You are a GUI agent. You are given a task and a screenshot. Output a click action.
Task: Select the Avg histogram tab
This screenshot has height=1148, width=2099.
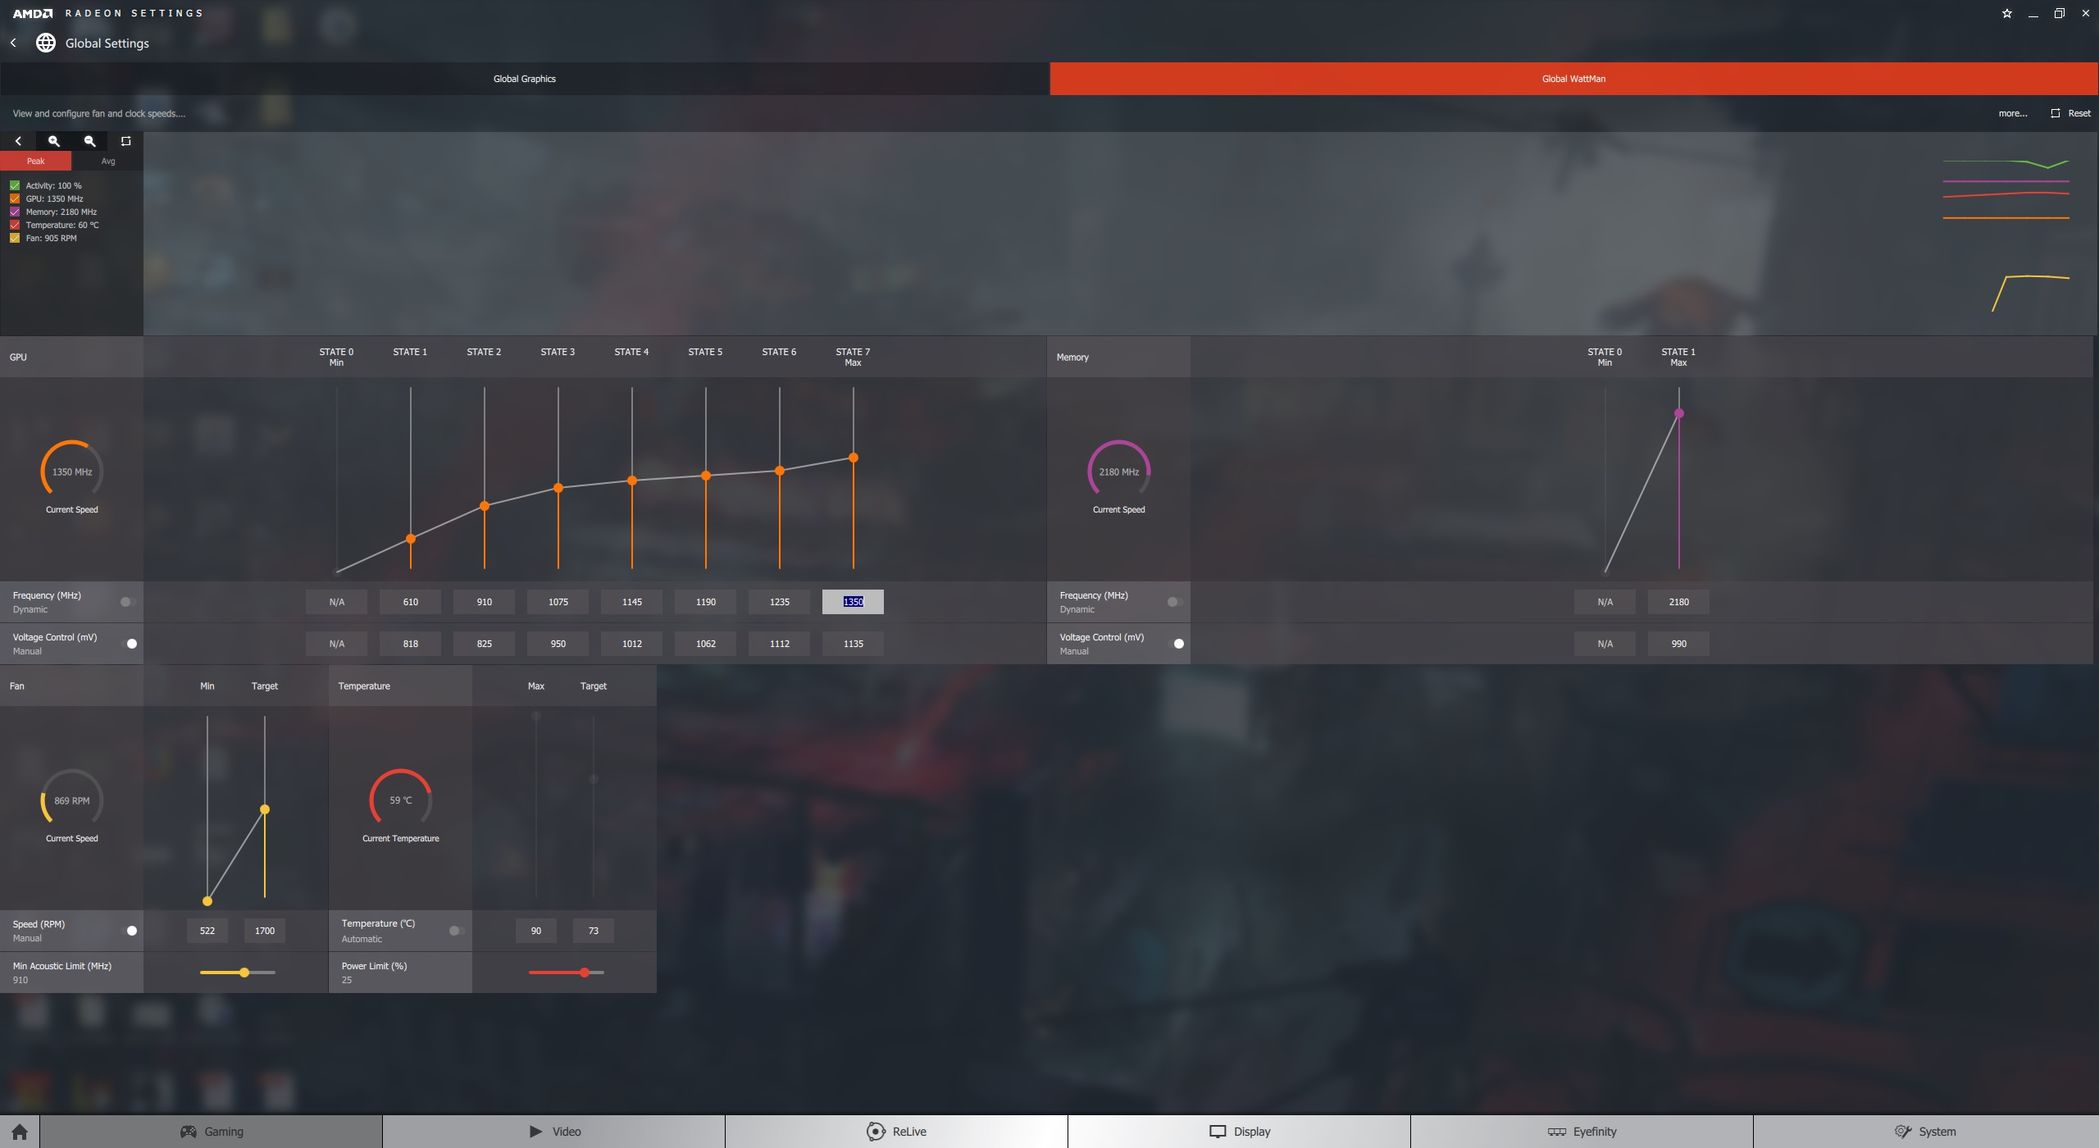108,161
